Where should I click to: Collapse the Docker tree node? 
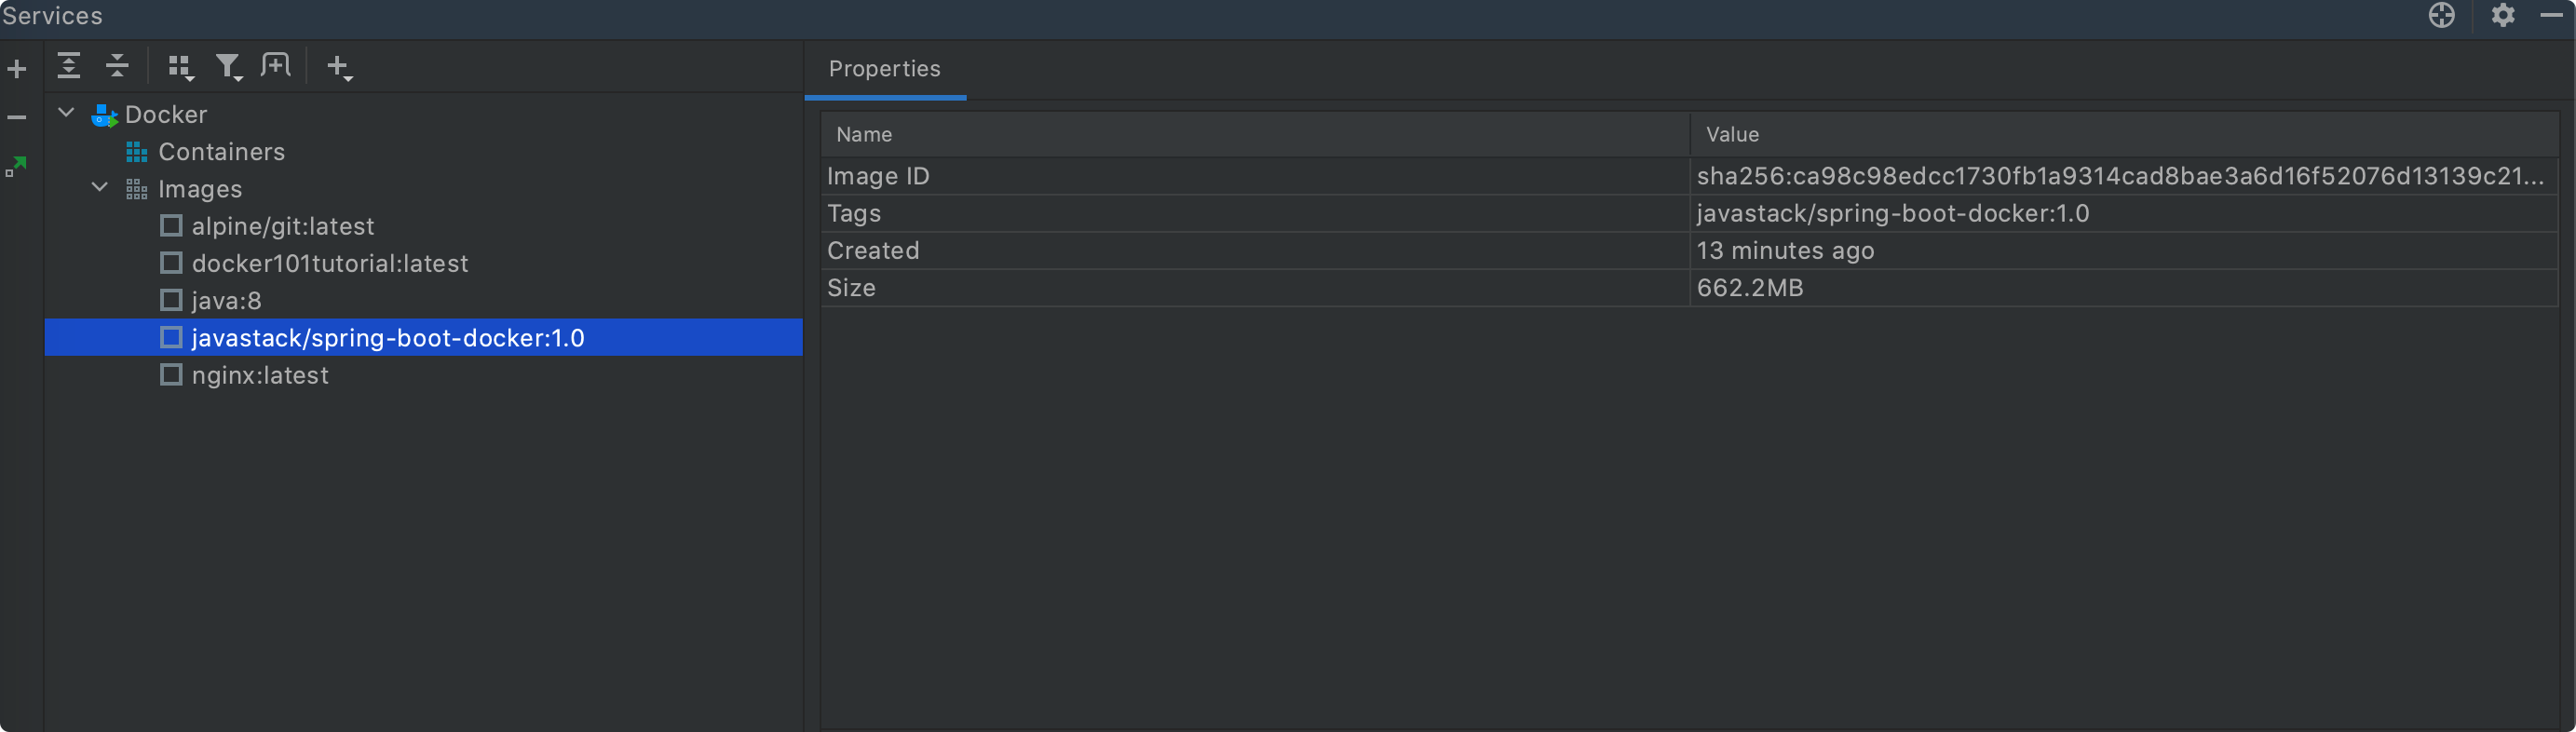[x=66, y=113]
